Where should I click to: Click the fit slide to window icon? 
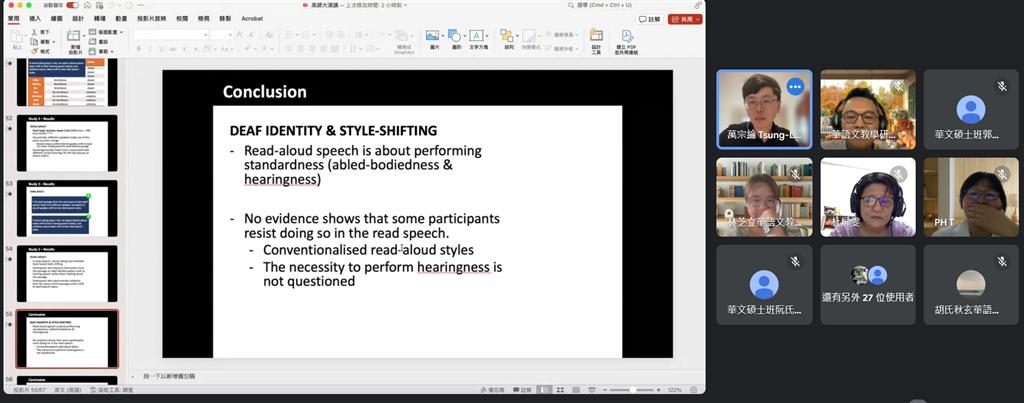pyautogui.click(x=693, y=390)
